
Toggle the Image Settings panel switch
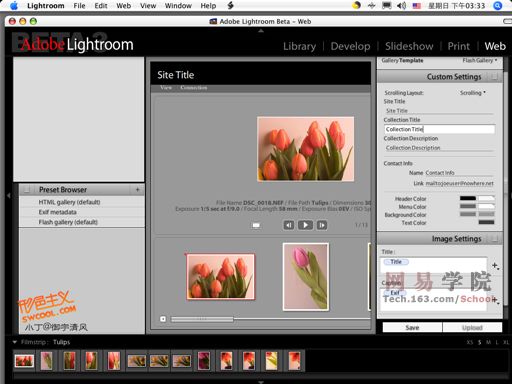pyautogui.click(x=495, y=239)
